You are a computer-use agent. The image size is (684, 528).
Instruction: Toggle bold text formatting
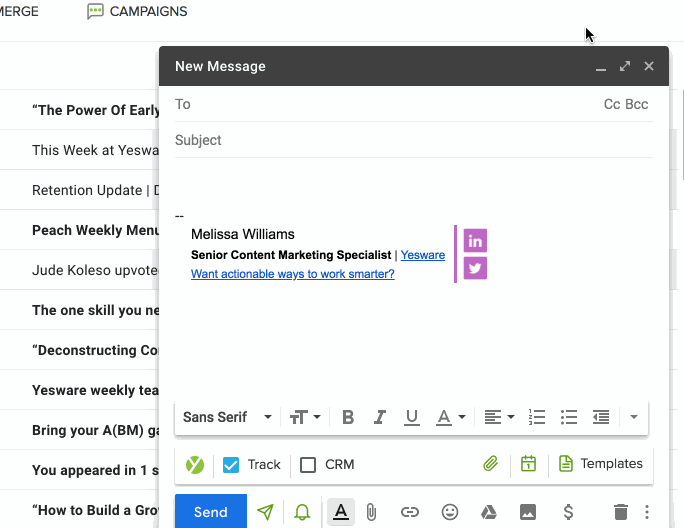(x=348, y=417)
